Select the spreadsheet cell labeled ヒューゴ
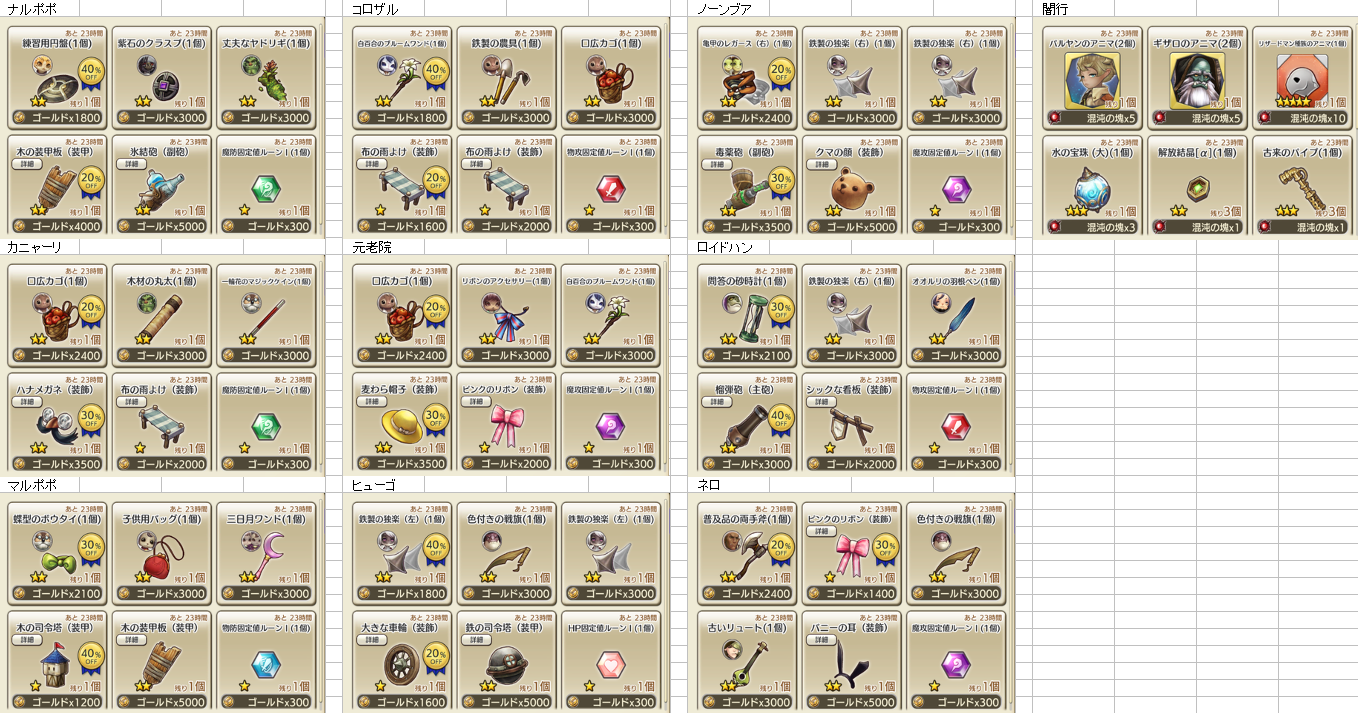The width and height of the screenshot is (1358, 713). coord(373,485)
